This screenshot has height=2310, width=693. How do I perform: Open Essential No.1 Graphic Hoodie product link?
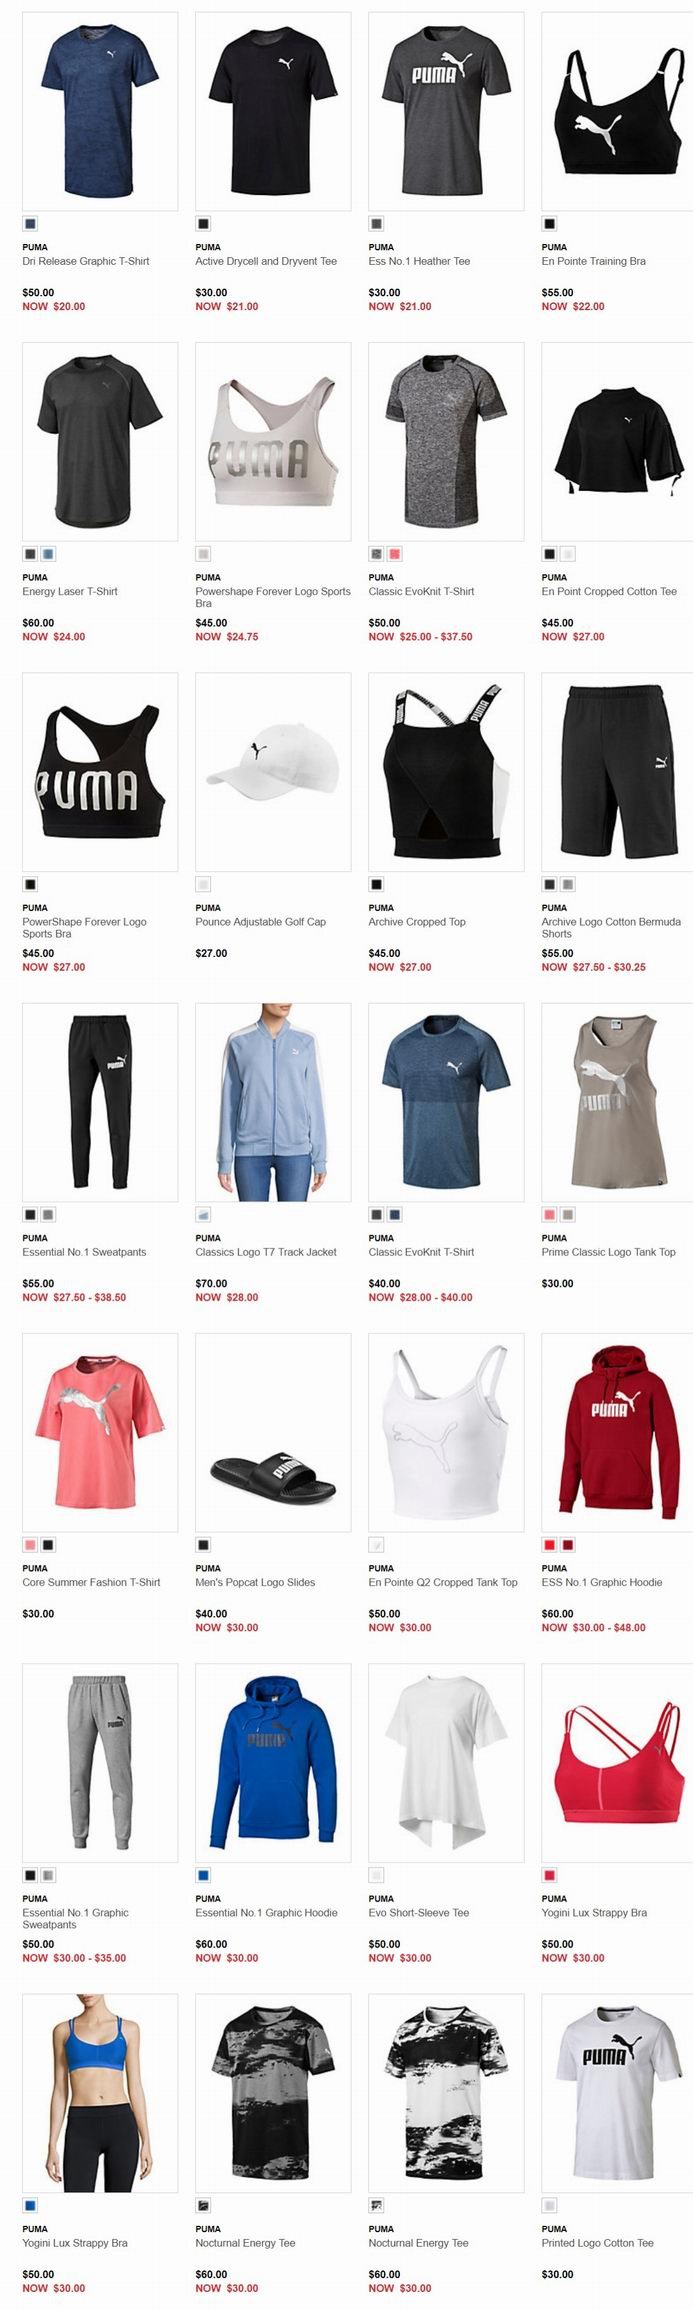coord(266,1912)
